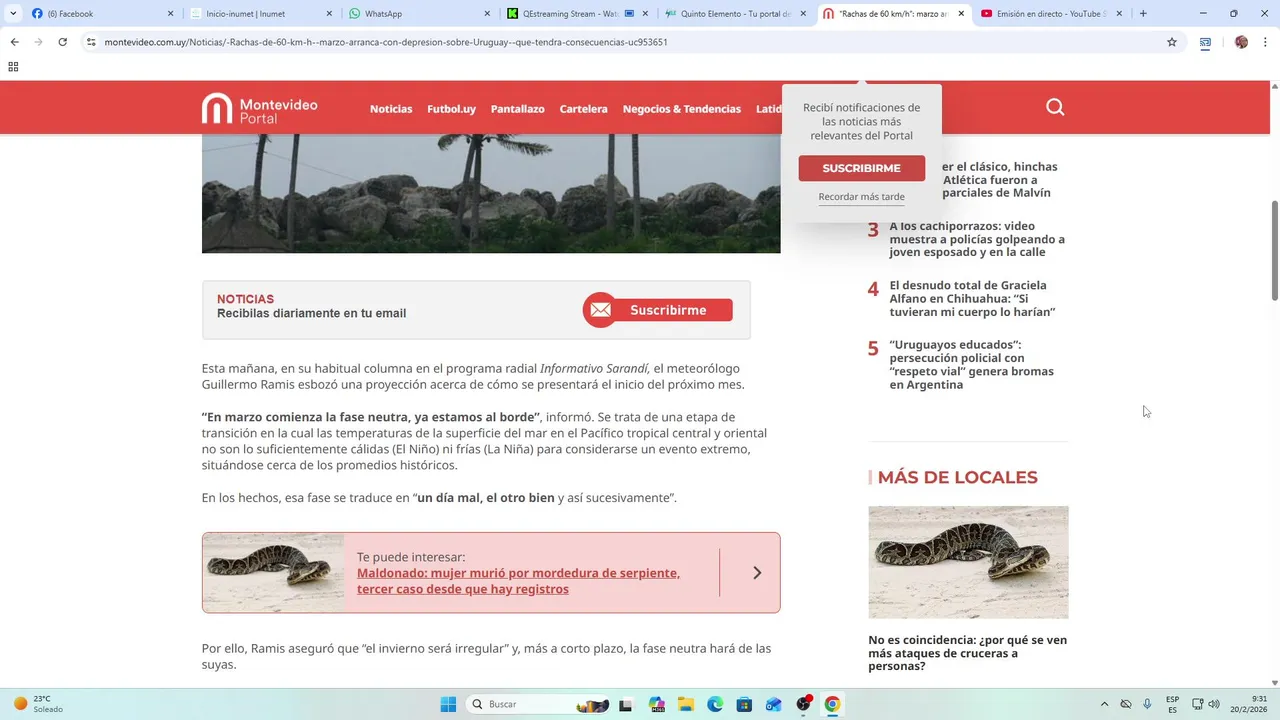
Task: Open 'No es coincidencia' cruceras article
Action: [x=967, y=653]
